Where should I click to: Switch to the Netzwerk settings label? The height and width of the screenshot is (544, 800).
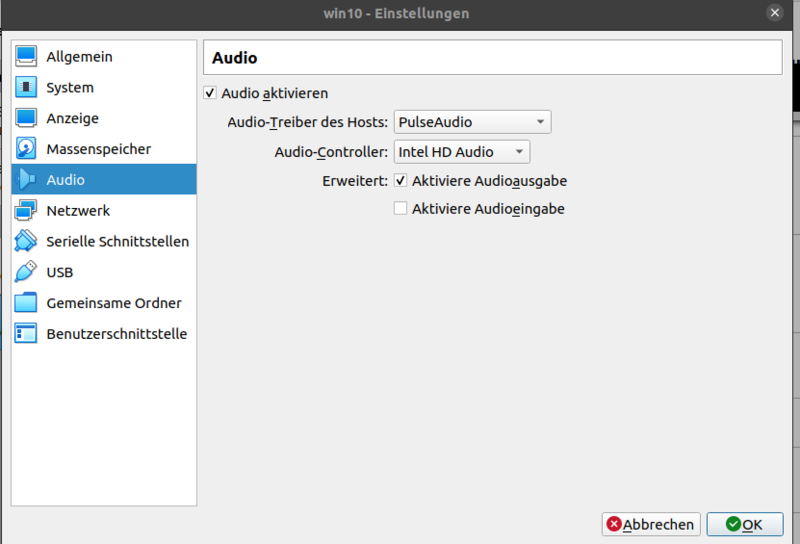coord(78,211)
